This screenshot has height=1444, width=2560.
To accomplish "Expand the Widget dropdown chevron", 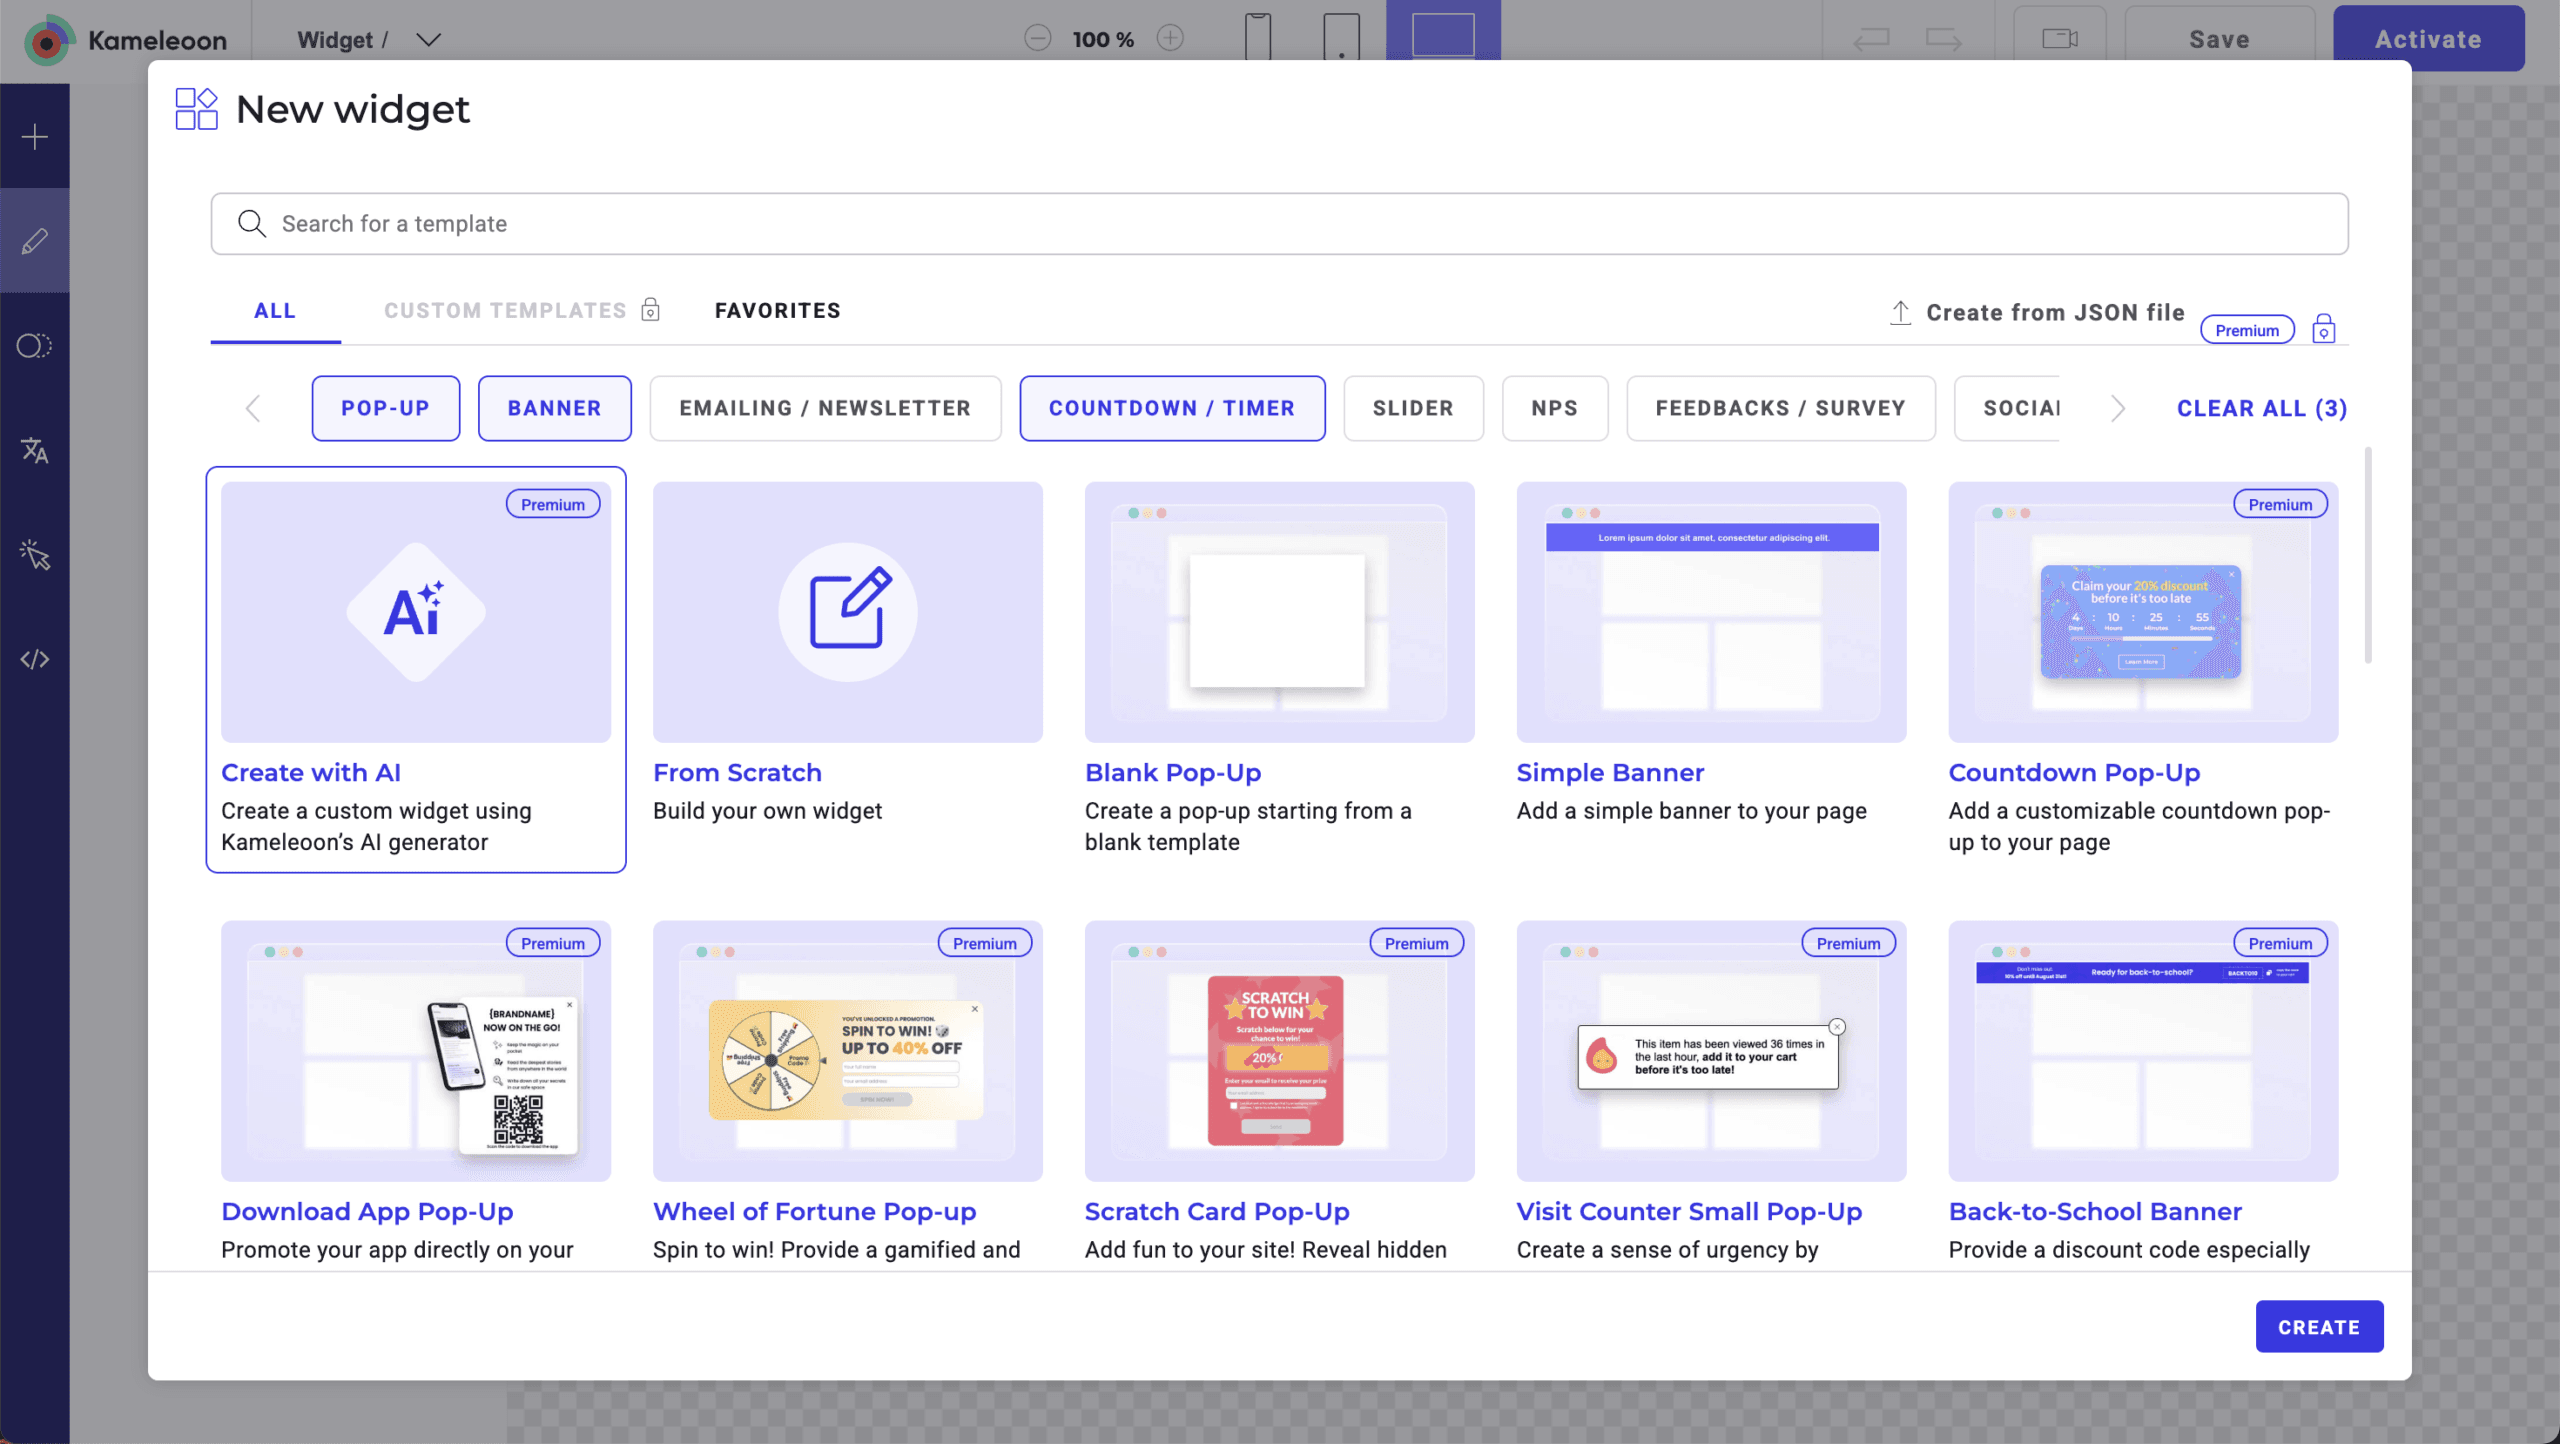I will pyautogui.click(x=428, y=40).
